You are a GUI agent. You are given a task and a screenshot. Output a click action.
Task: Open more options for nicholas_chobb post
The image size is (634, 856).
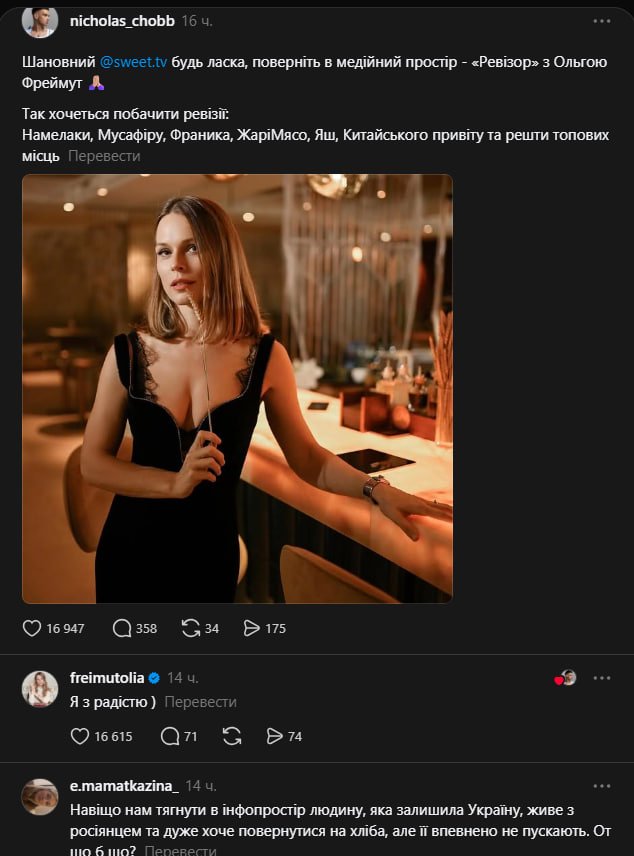click(601, 20)
